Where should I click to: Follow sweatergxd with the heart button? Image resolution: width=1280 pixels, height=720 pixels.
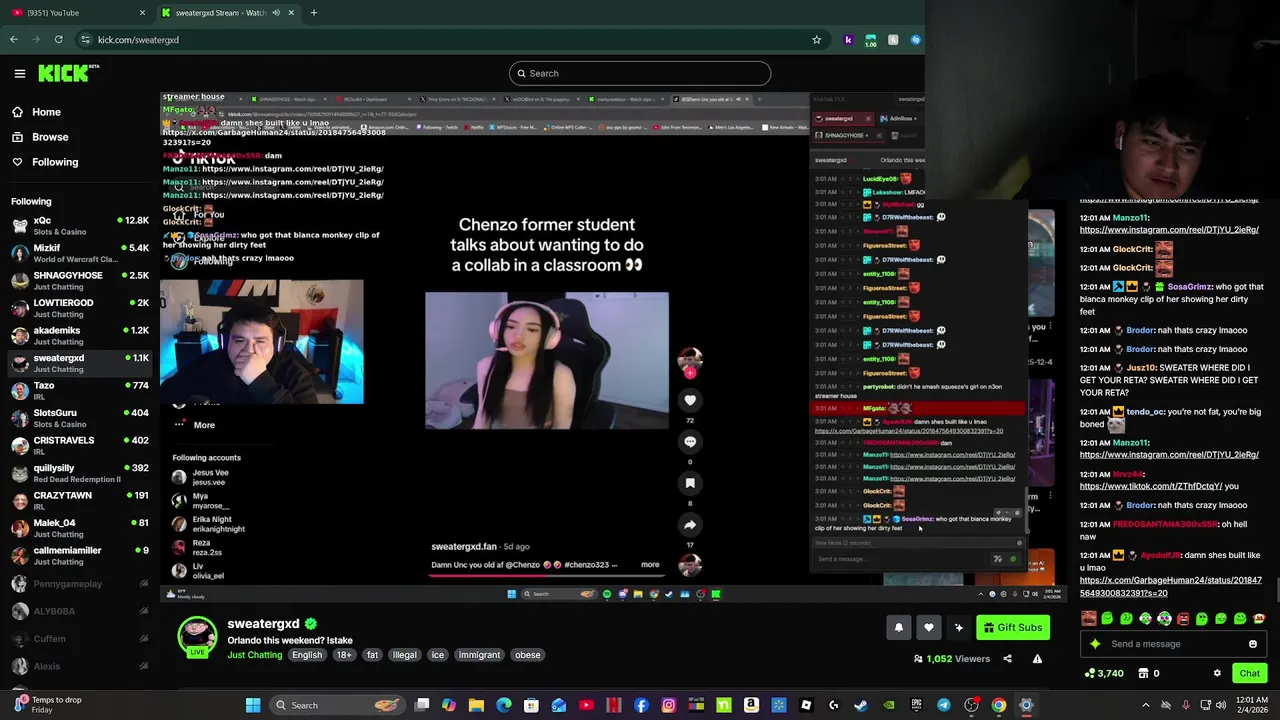[928, 627]
